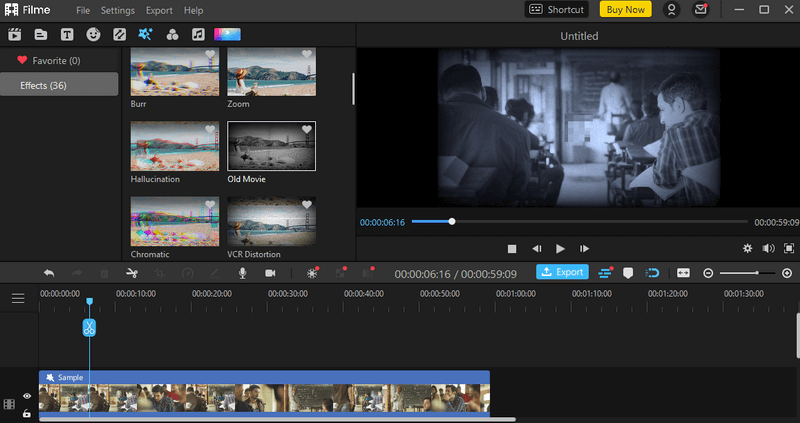The height and width of the screenshot is (423, 800).
Task: Select the Old Movie effect thumbnail
Action: point(271,146)
